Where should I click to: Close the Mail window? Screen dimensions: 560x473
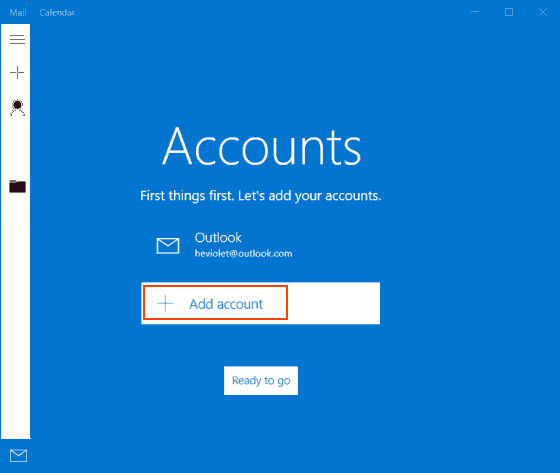(x=543, y=12)
